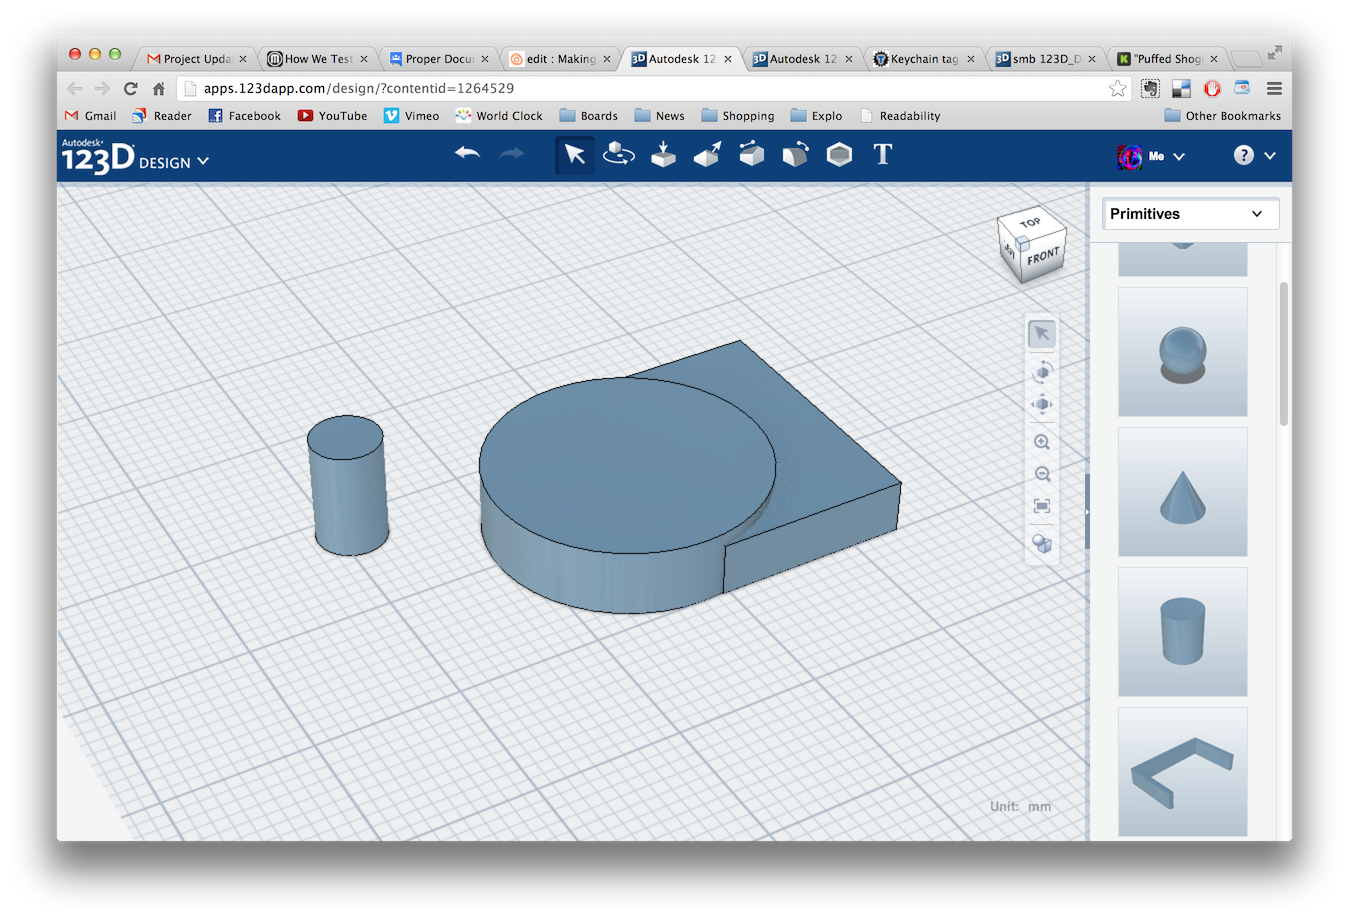The image size is (1349, 920).
Task: Switch to the Keychain tag browser tab
Action: (x=922, y=58)
